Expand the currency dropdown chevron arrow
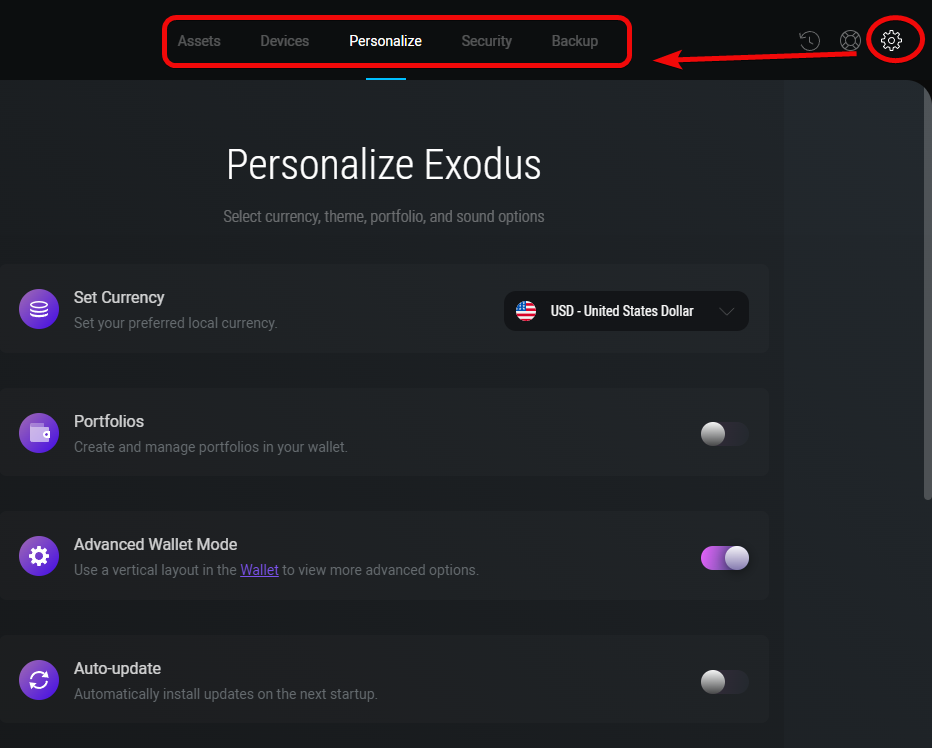932x748 pixels. point(726,312)
